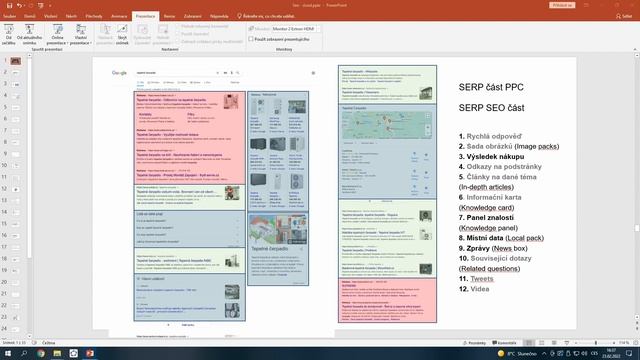640x360 pixels.
Task: Open the Poznámky notes pane
Action: pos(474,343)
